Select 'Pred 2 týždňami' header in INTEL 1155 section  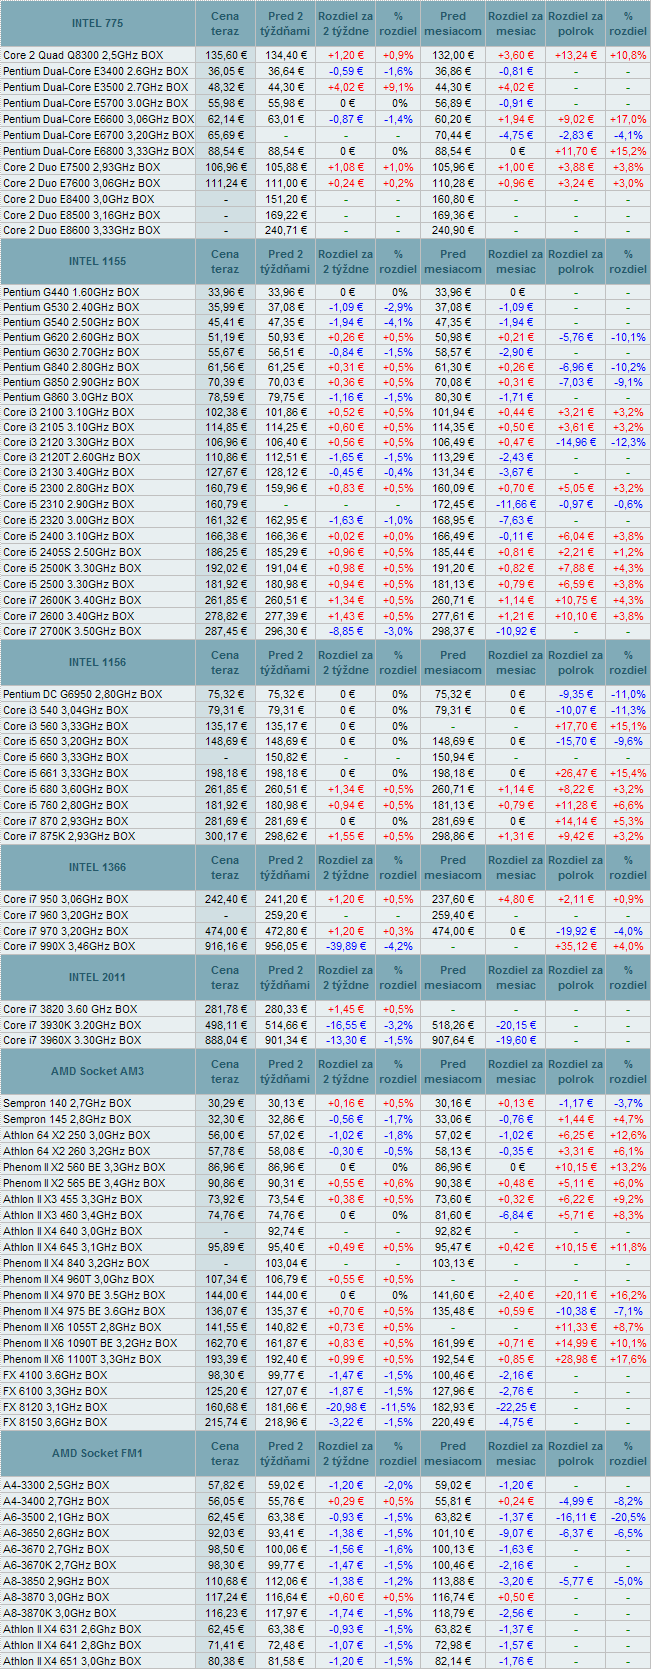pyautogui.click(x=285, y=261)
